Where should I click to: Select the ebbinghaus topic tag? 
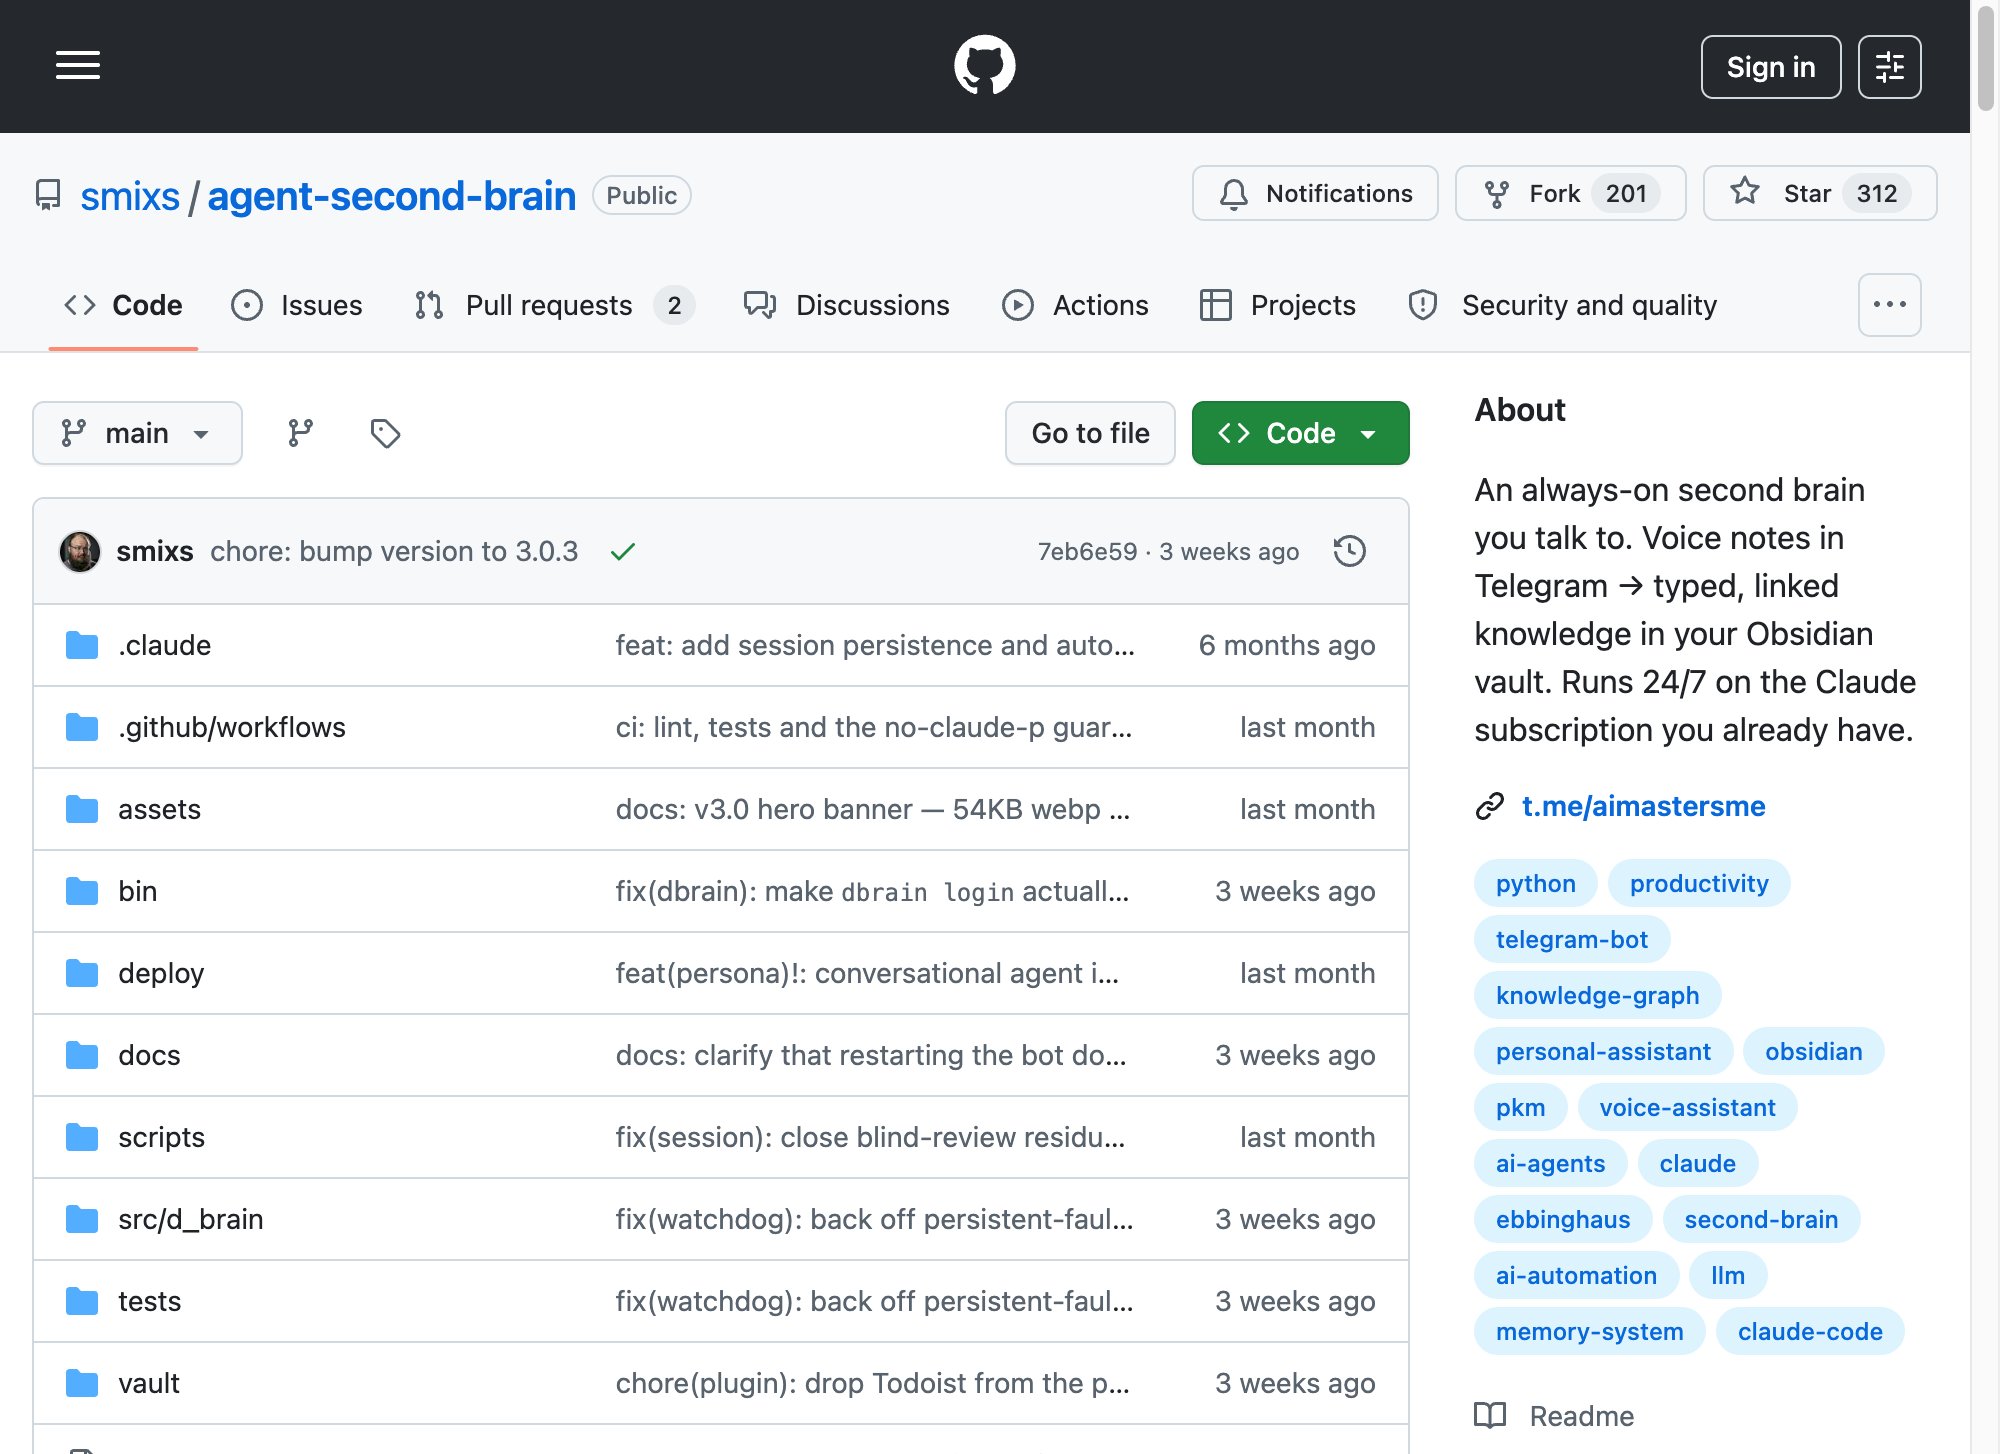pos(1563,1219)
